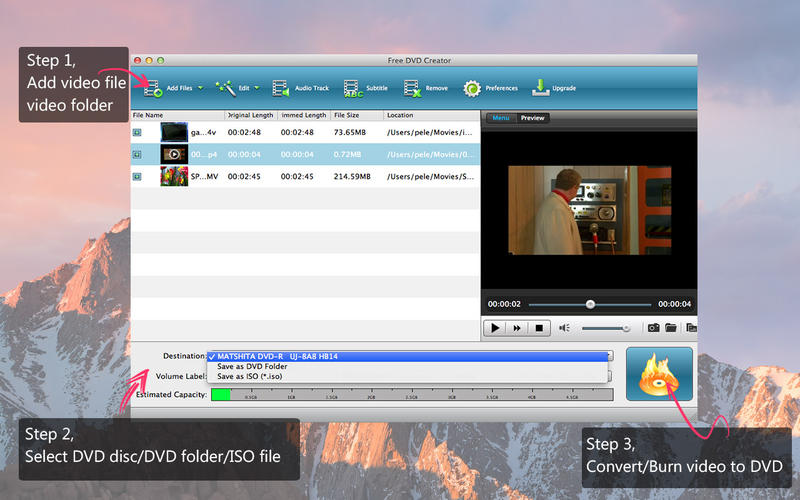Open Preferences gear icon
This screenshot has height=500, width=800.
472,88
